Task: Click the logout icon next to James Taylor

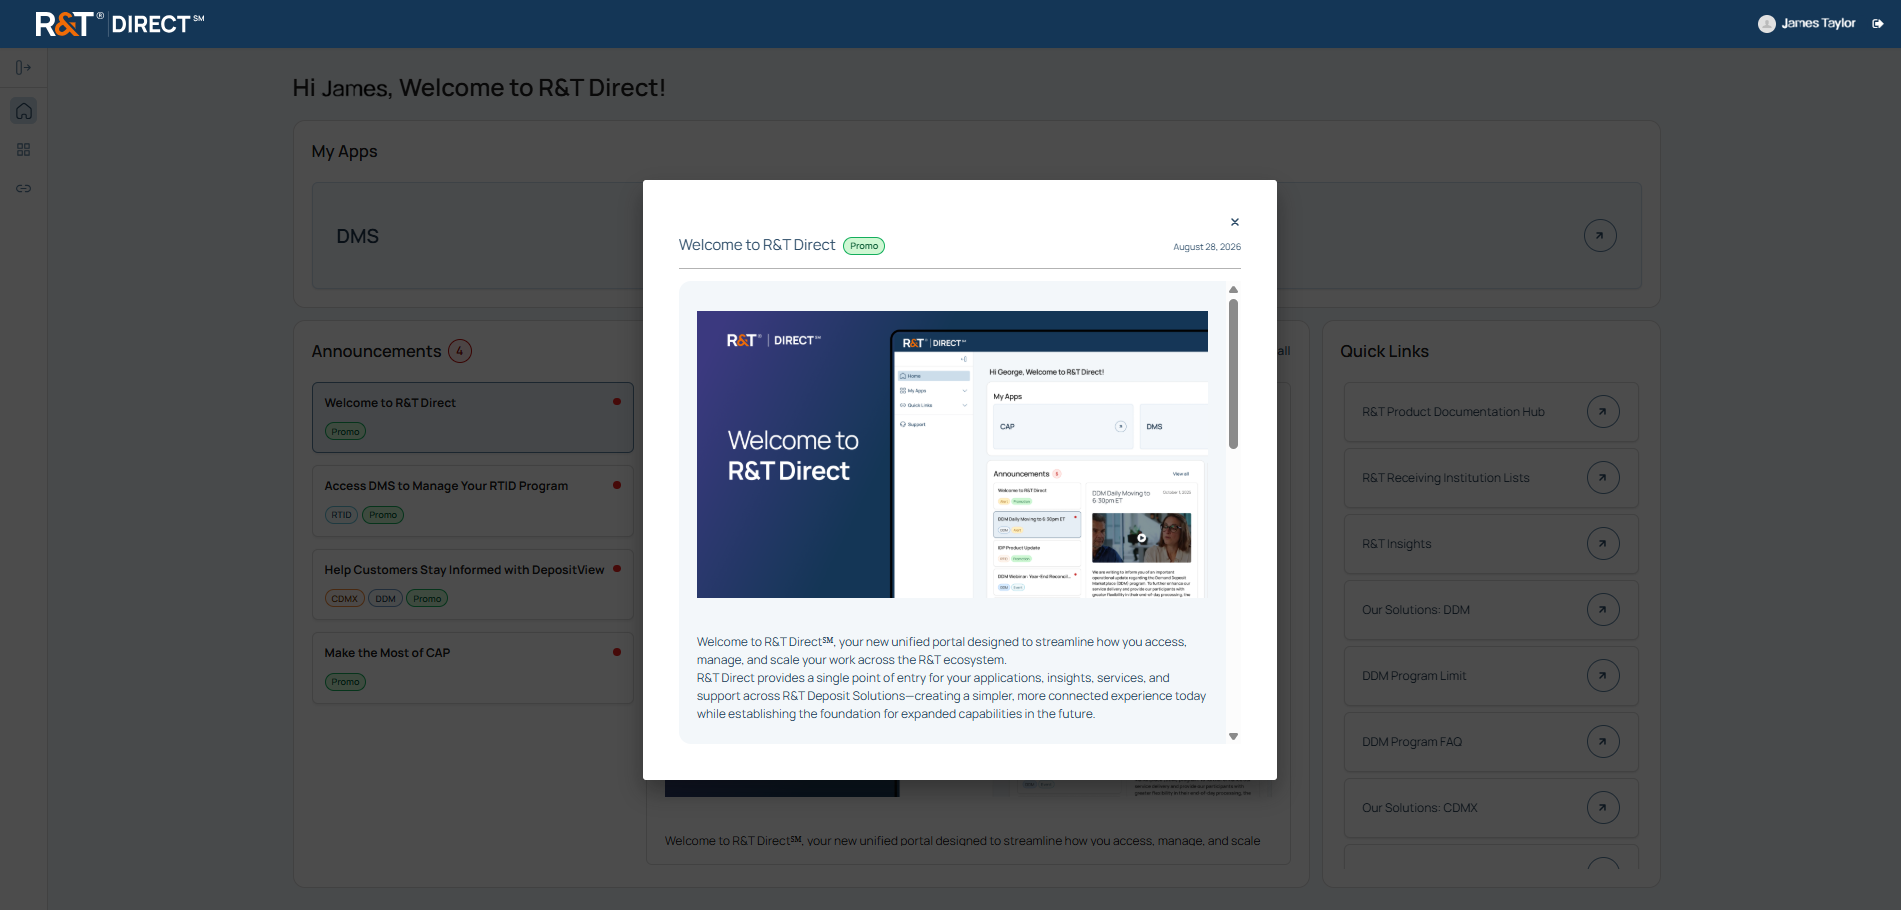Action: [x=1878, y=24]
